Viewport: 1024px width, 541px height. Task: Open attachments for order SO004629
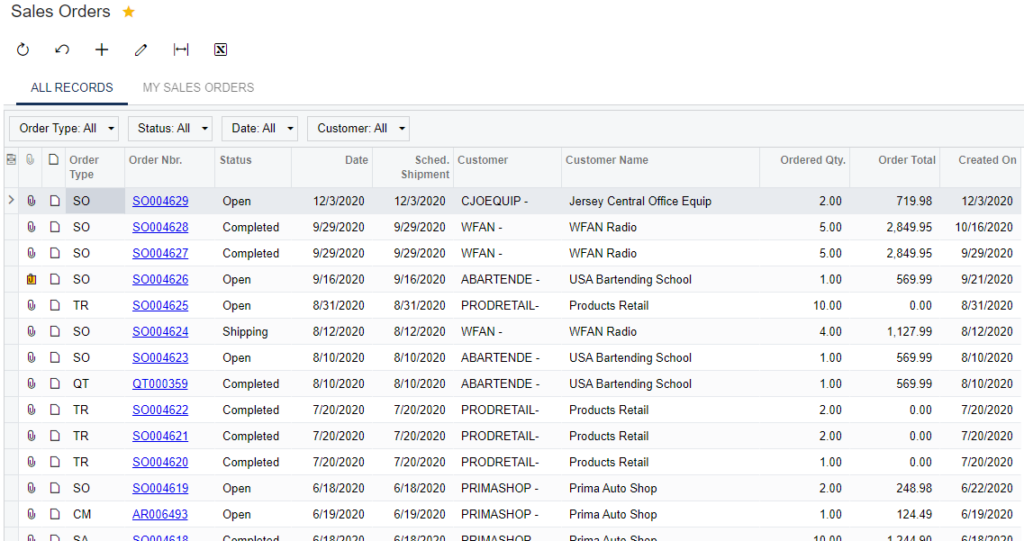point(31,201)
